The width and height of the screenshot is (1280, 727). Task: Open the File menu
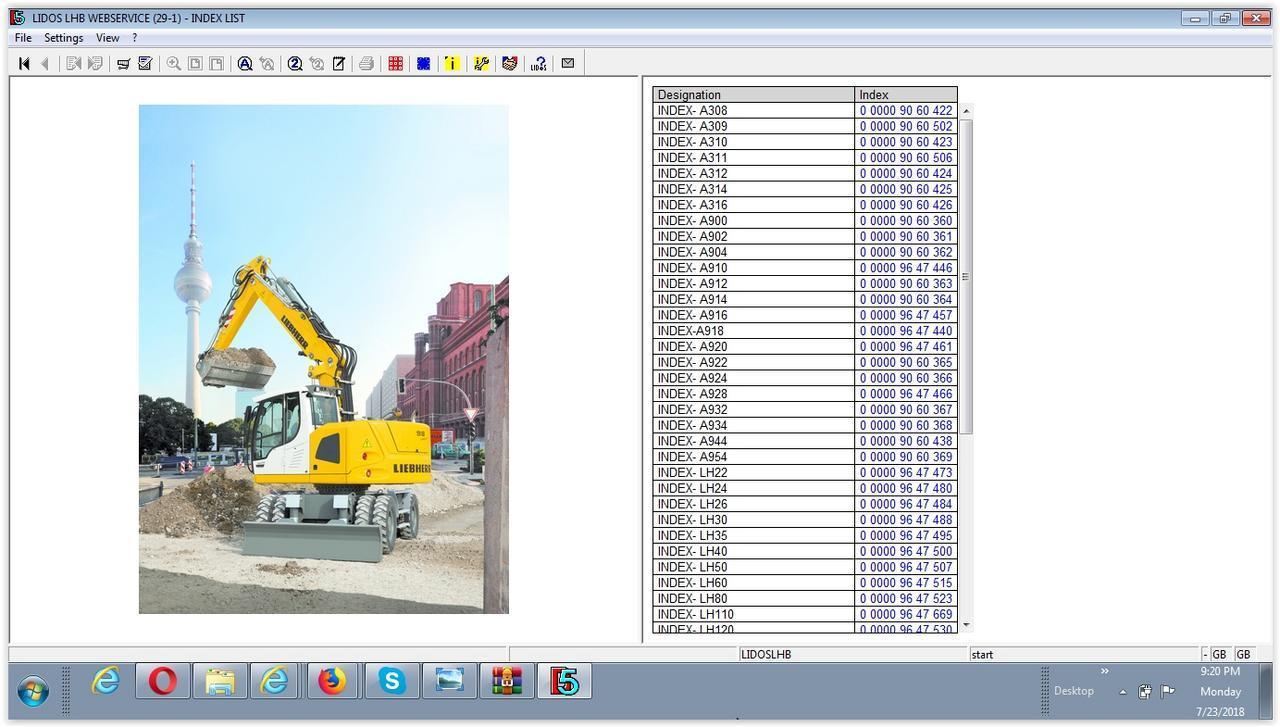click(x=23, y=38)
